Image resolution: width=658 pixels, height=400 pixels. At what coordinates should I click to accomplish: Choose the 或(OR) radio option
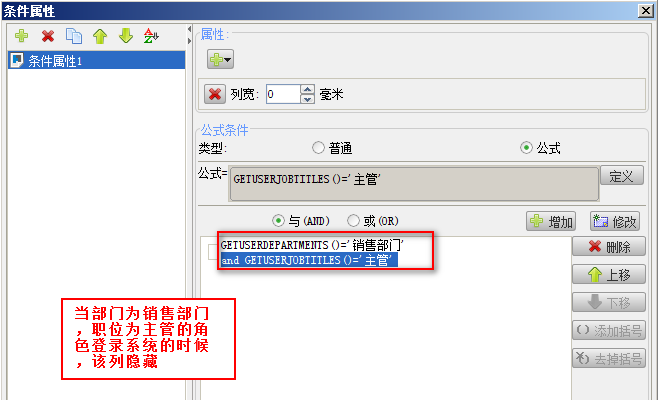click(353, 221)
